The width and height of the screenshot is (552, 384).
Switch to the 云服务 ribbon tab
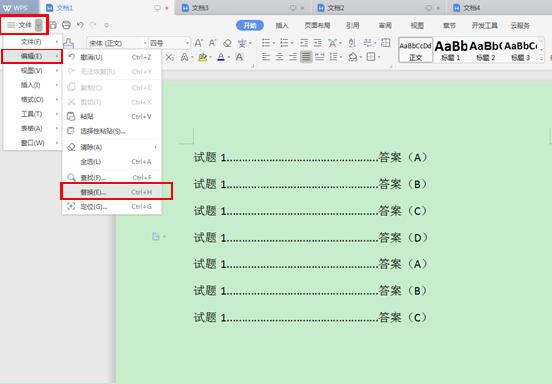pos(520,25)
